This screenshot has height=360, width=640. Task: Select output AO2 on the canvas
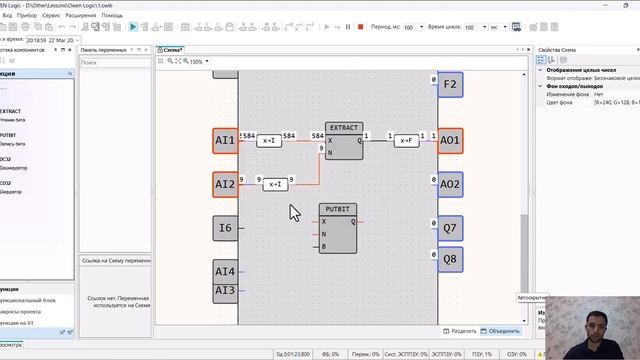click(450, 184)
